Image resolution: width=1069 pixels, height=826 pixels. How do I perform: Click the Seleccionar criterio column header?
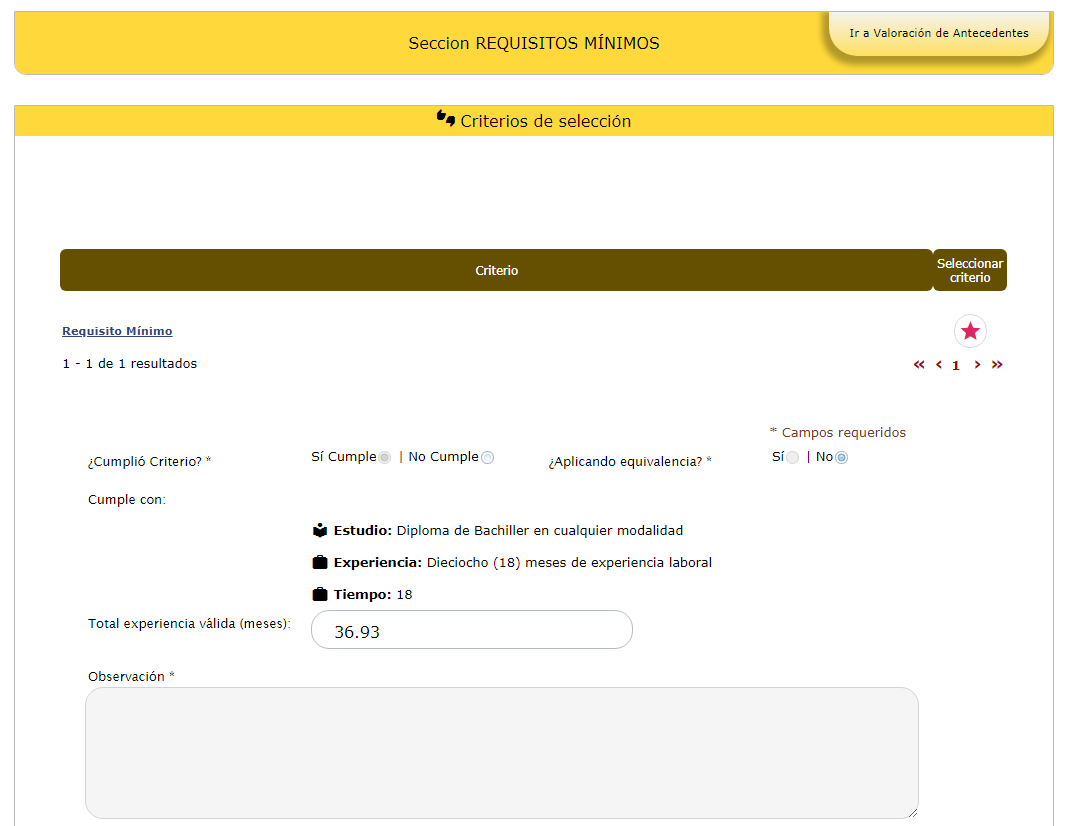(969, 270)
